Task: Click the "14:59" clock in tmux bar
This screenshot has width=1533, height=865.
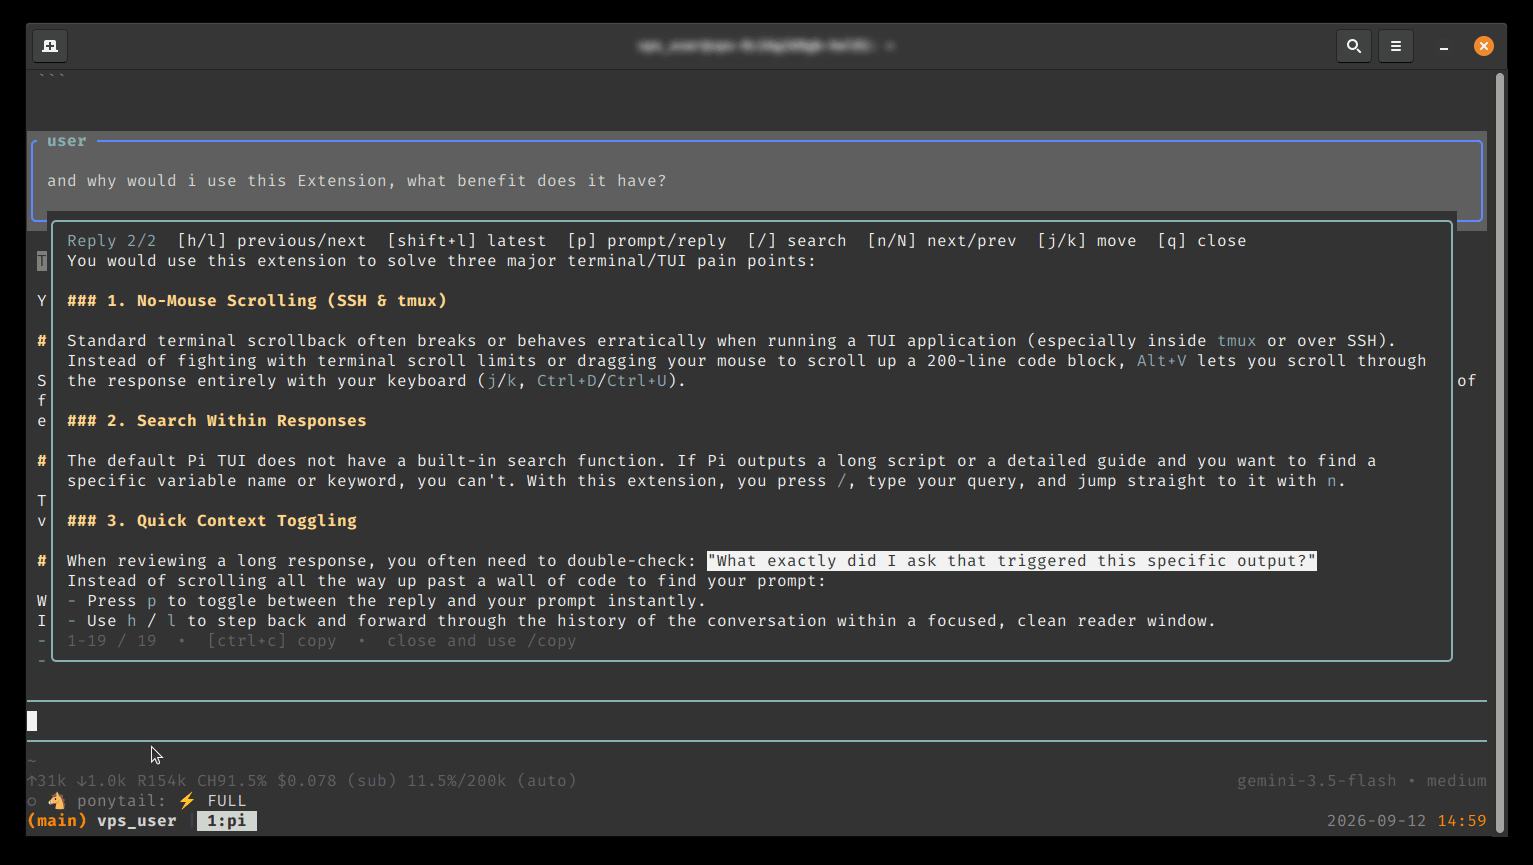Action: point(1462,821)
